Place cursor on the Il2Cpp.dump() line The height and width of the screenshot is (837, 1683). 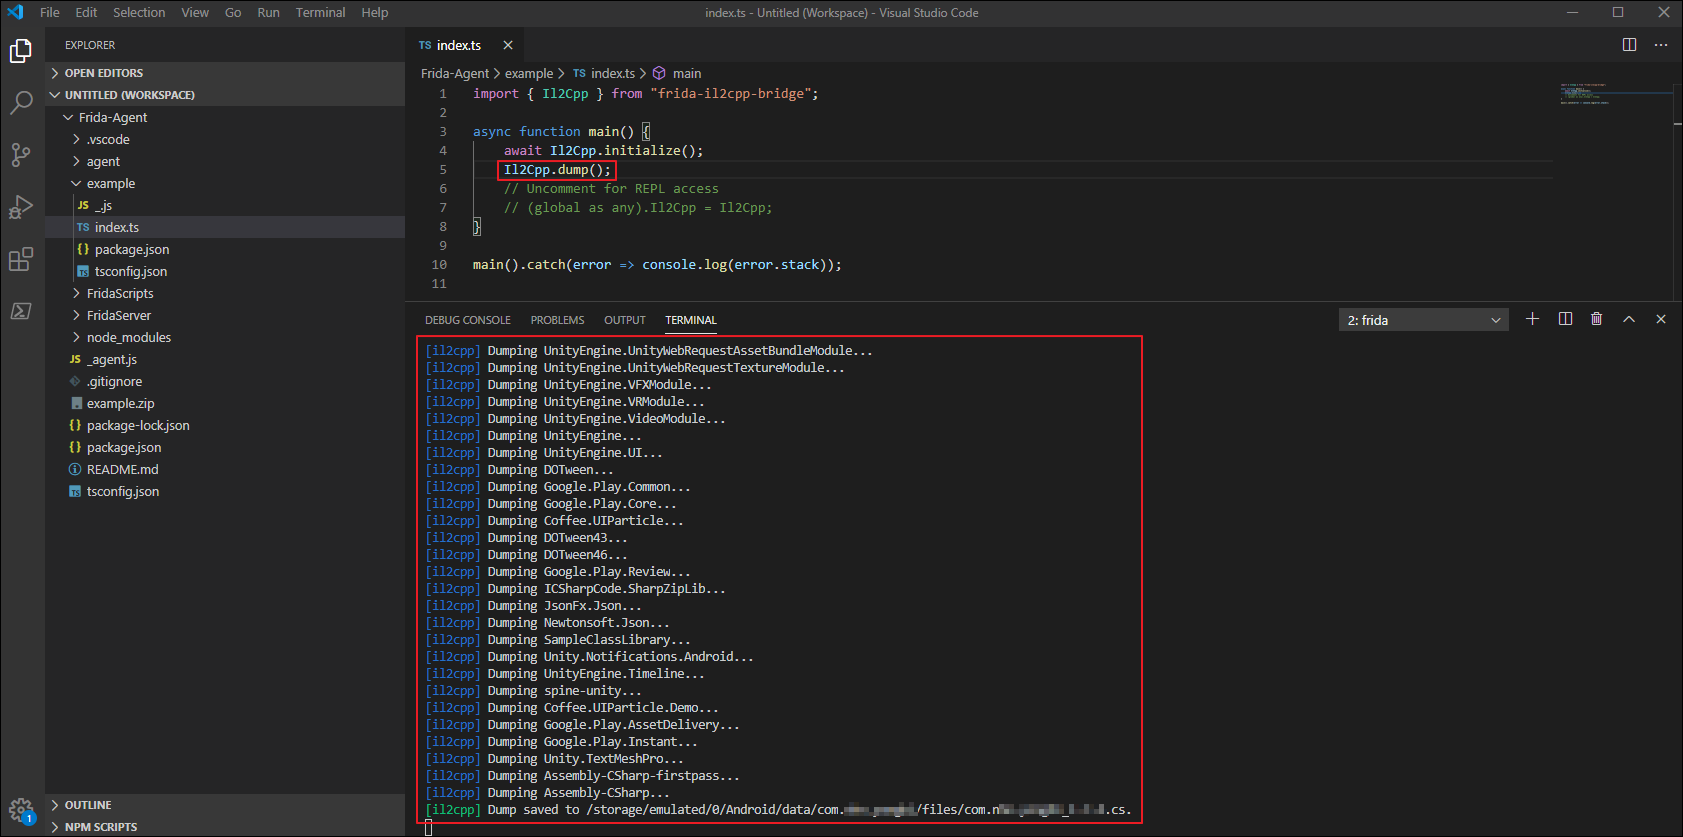[557, 170]
